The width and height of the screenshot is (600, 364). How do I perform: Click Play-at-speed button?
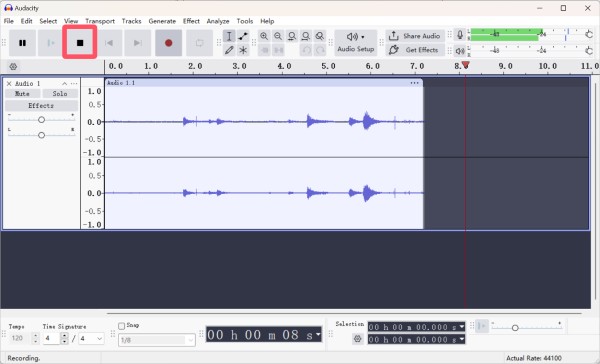[x=482, y=326]
